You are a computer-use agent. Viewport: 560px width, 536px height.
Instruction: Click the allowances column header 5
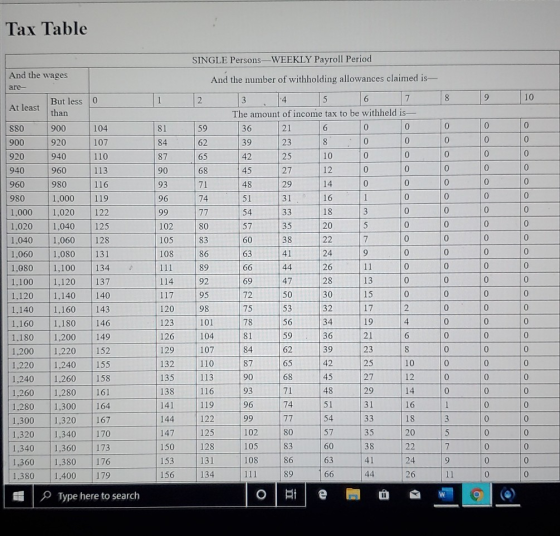(x=325, y=99)
